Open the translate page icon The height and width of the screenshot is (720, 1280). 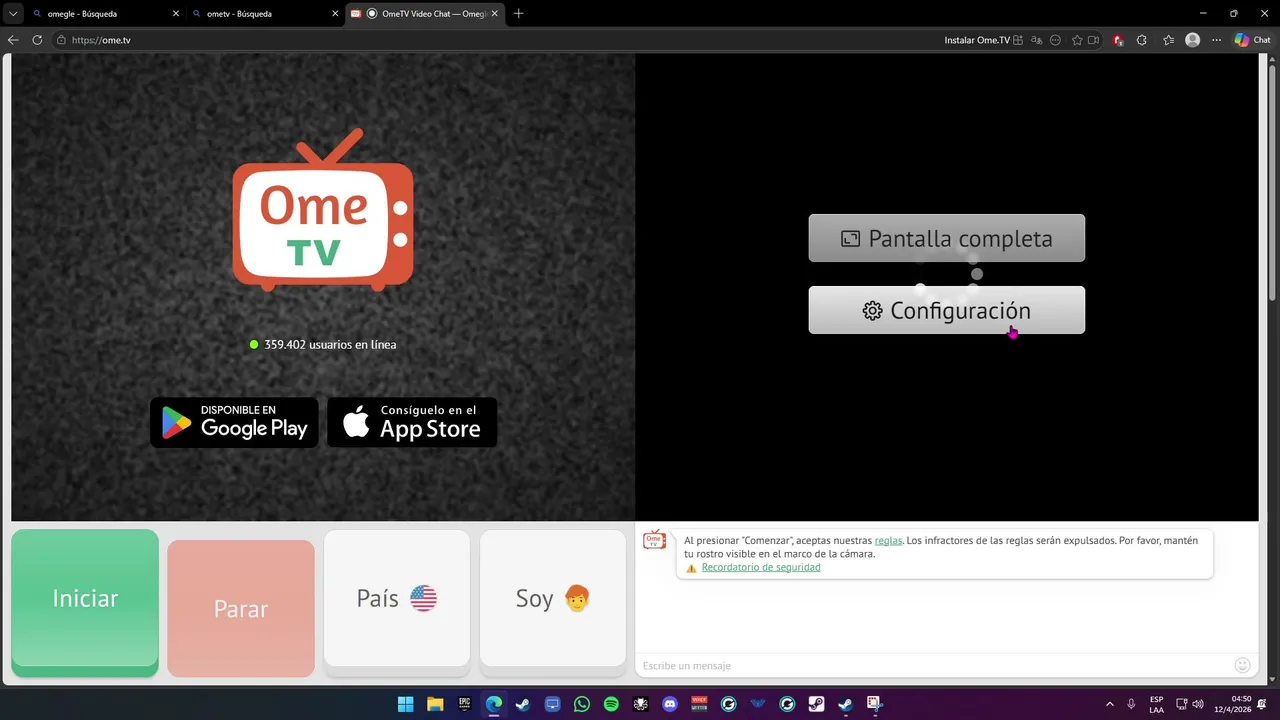point(1036,40)
